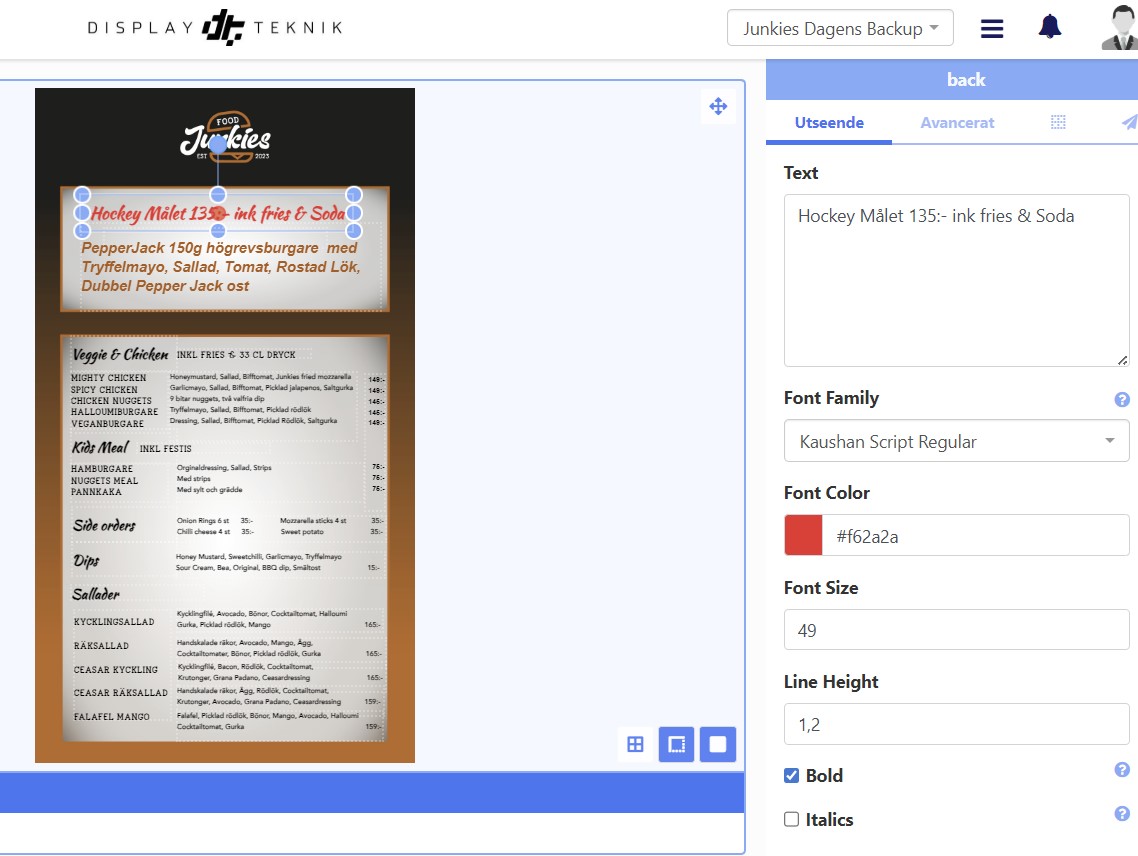Enable the Italics checkbox
1138x856 pixels.
791,819
